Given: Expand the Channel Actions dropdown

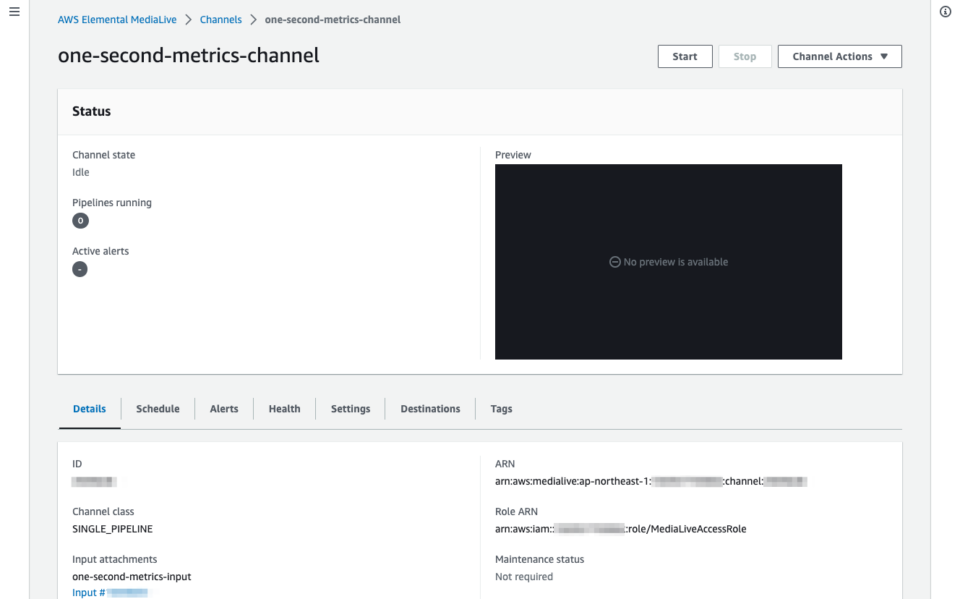Looking at the screenshot, I should (839, 56).
